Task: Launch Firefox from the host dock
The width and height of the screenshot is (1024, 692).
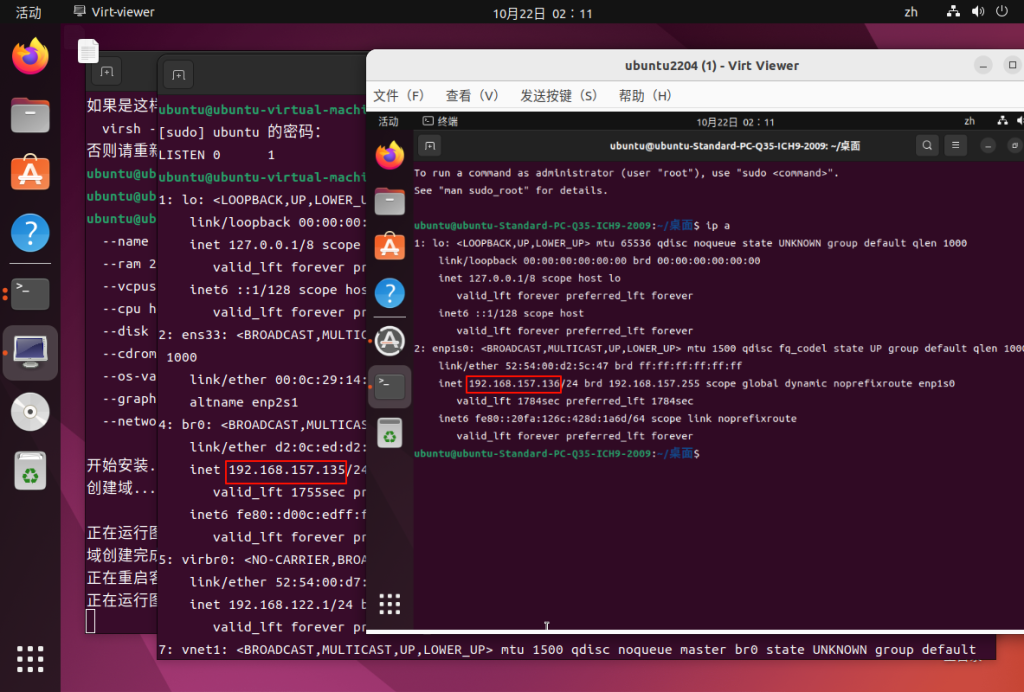Action: (x=30, y=56)
